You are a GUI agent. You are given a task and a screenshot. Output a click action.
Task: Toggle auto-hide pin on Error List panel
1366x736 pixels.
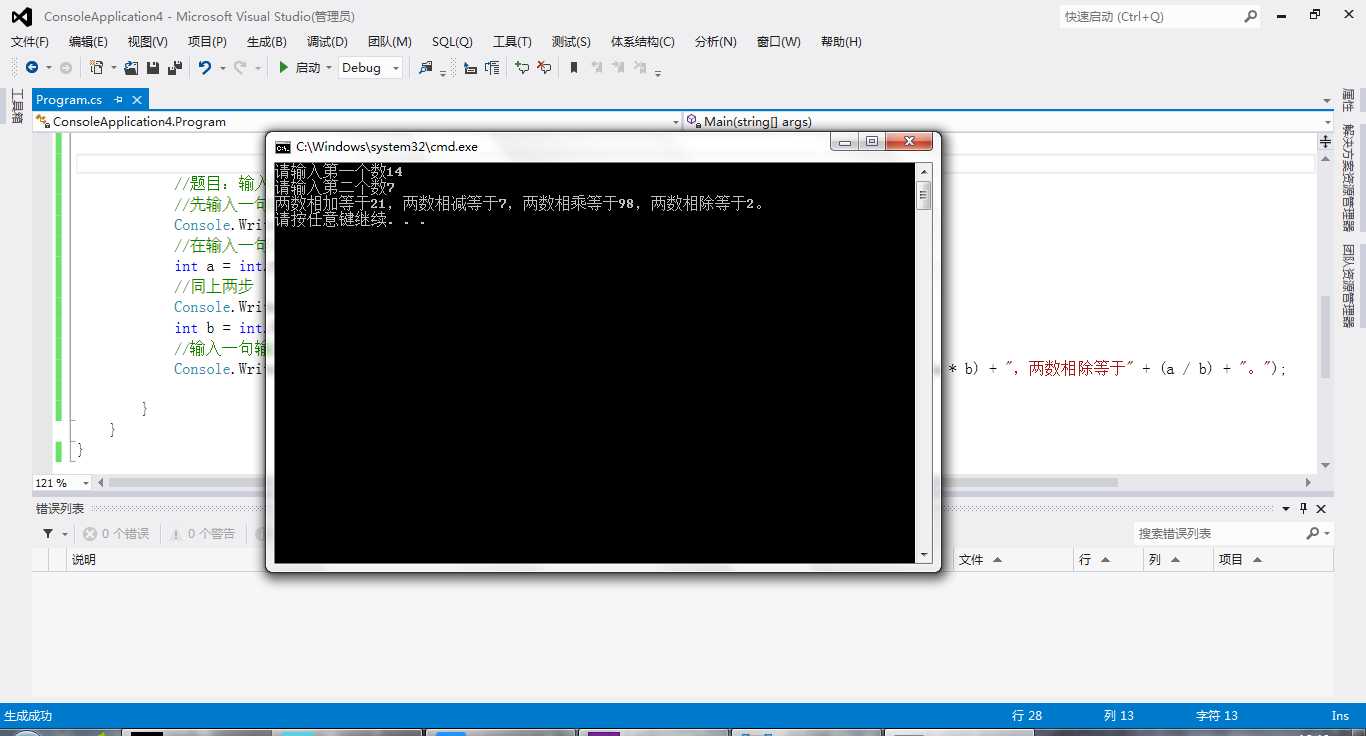(x=1303, y=508)
